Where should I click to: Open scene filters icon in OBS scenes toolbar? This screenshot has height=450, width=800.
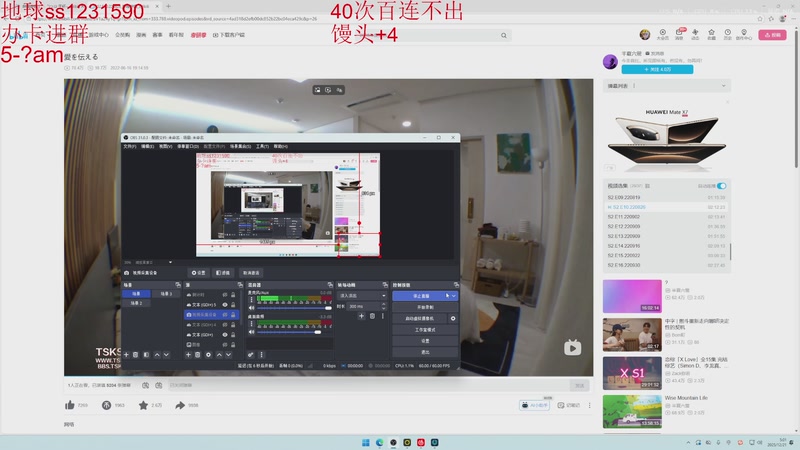pyautogui.click(x=146, y=355)
